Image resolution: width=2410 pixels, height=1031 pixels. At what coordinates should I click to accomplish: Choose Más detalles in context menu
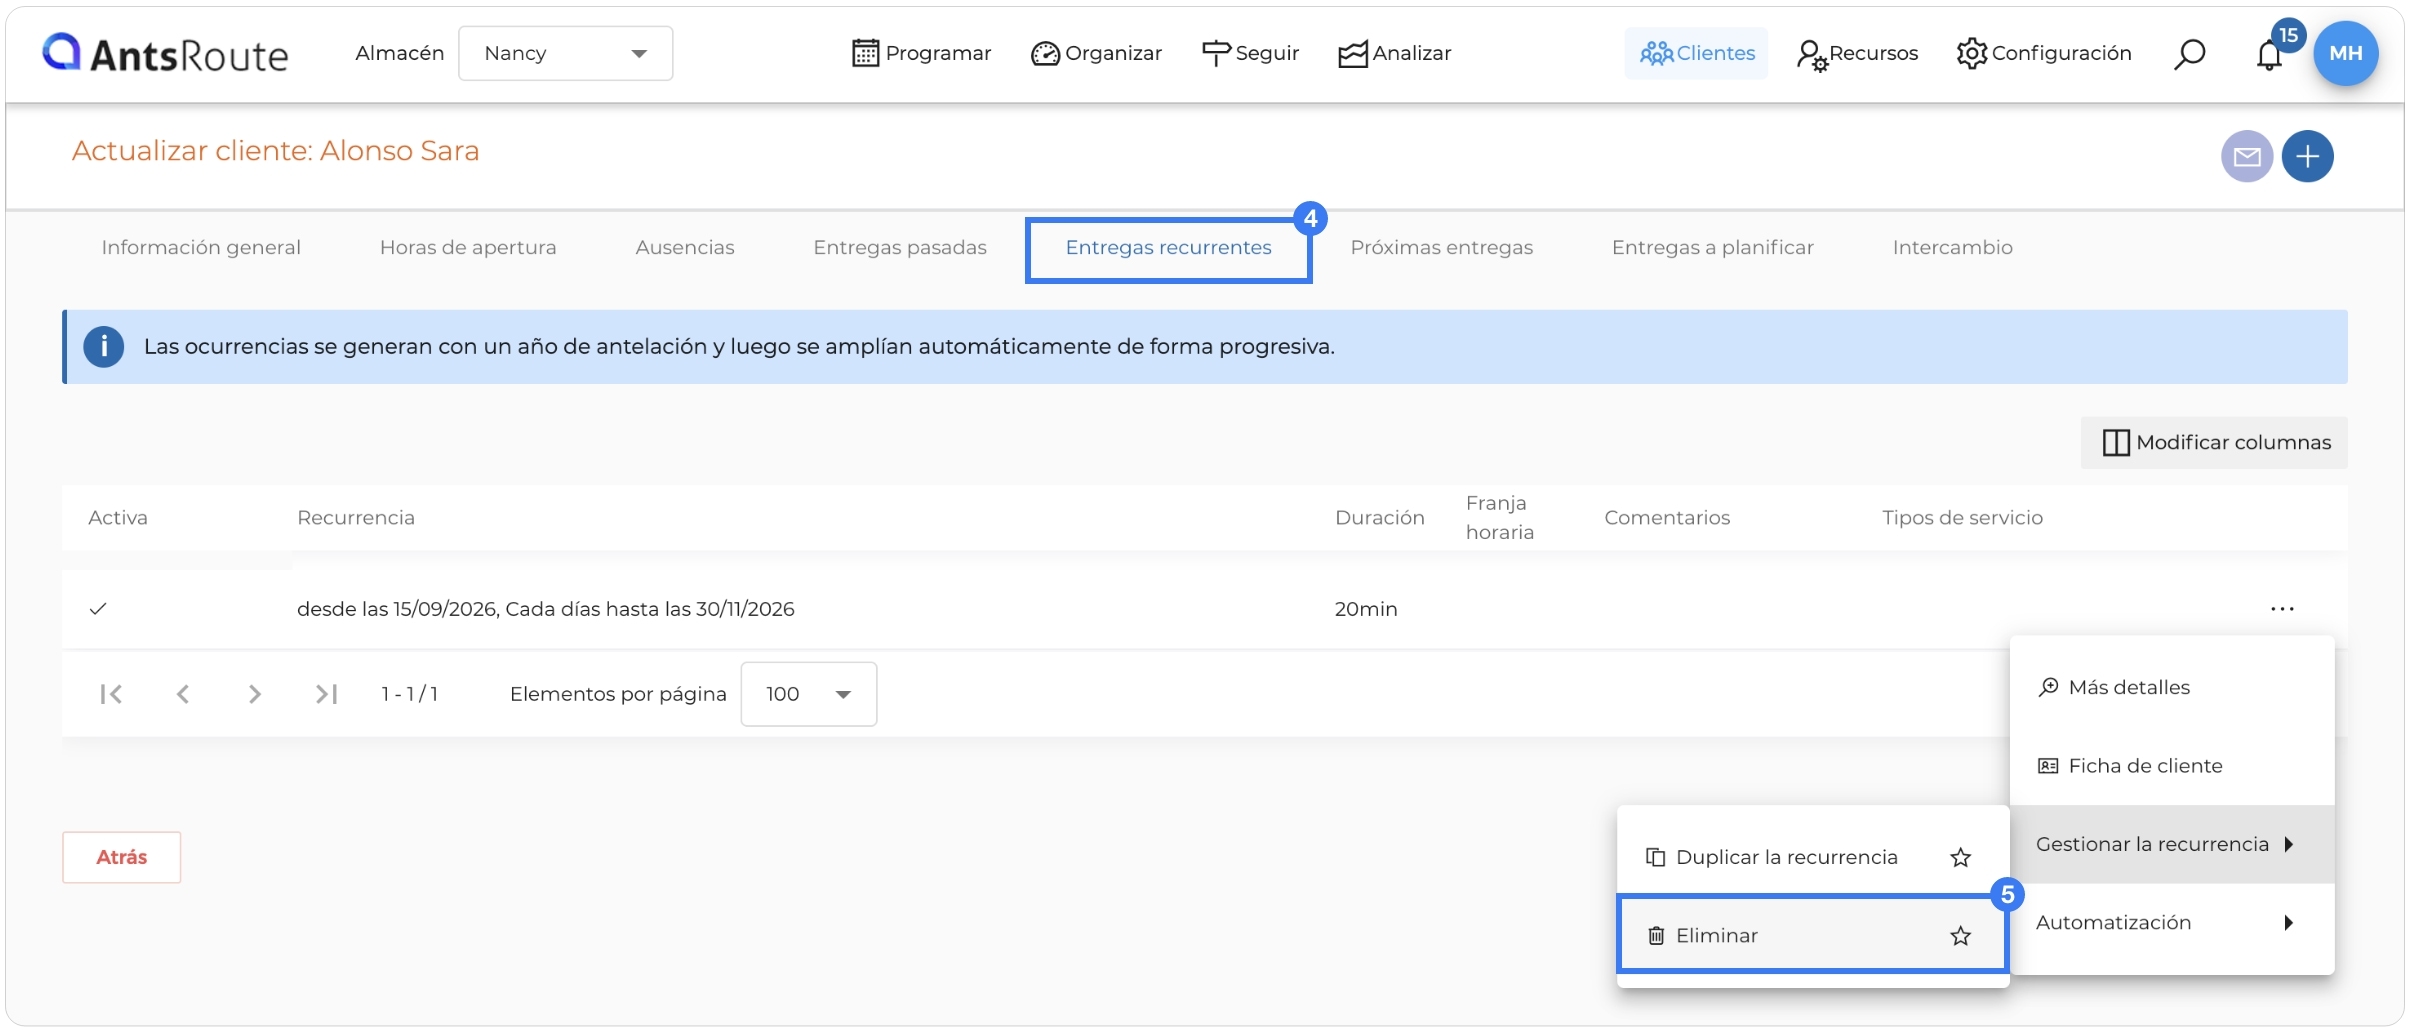[x=2172, y=687]
